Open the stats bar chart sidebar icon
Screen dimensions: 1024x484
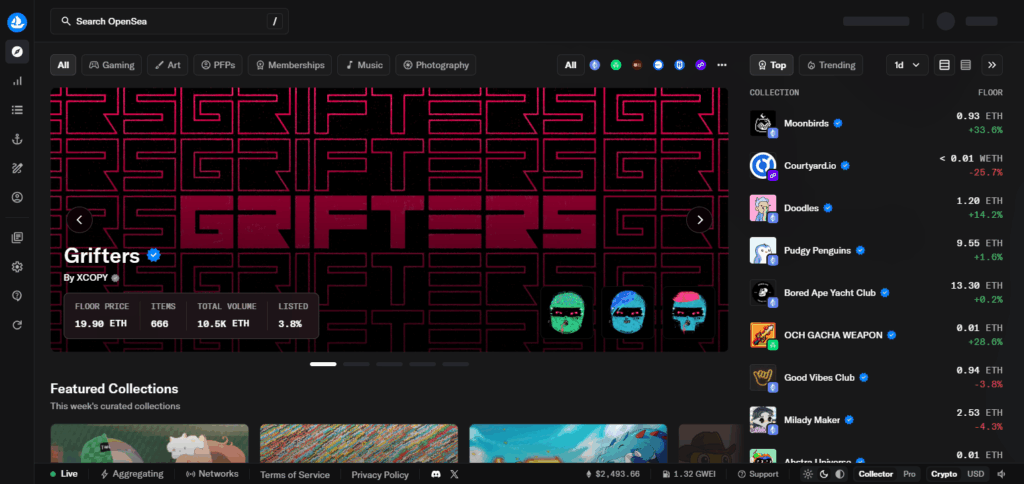click(x=17, y=81)
